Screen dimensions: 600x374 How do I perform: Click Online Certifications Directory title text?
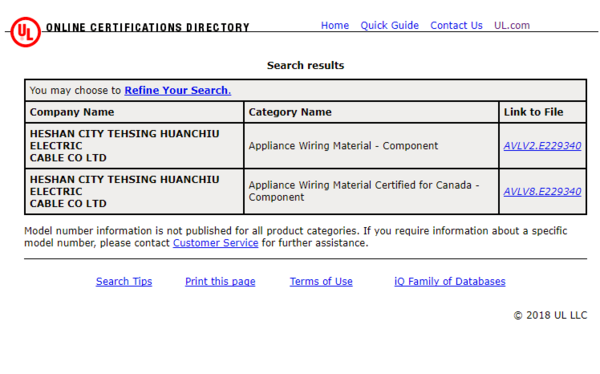click(x=148, y=28)
